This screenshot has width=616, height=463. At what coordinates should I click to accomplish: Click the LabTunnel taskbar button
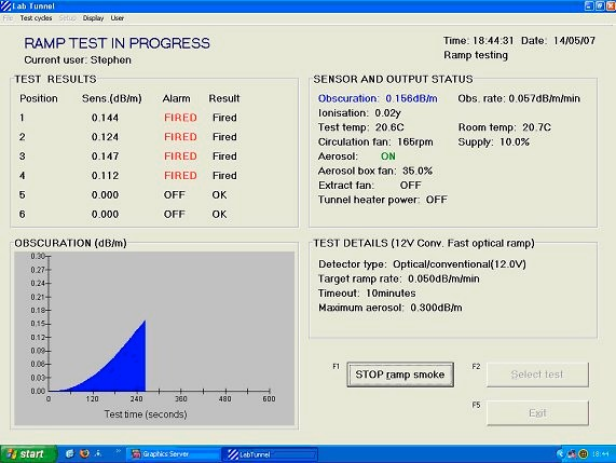(x=270, y=454)
